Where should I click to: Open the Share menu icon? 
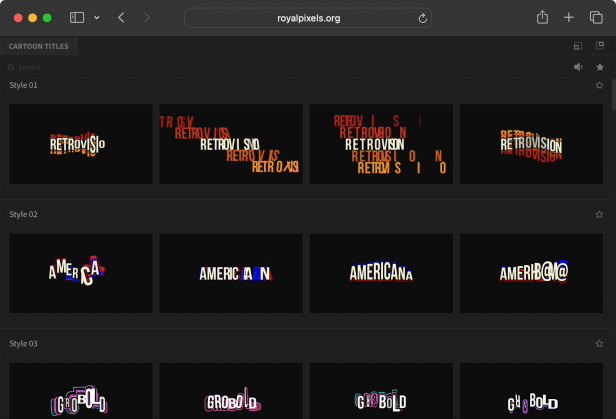click(x=542, y=17)
